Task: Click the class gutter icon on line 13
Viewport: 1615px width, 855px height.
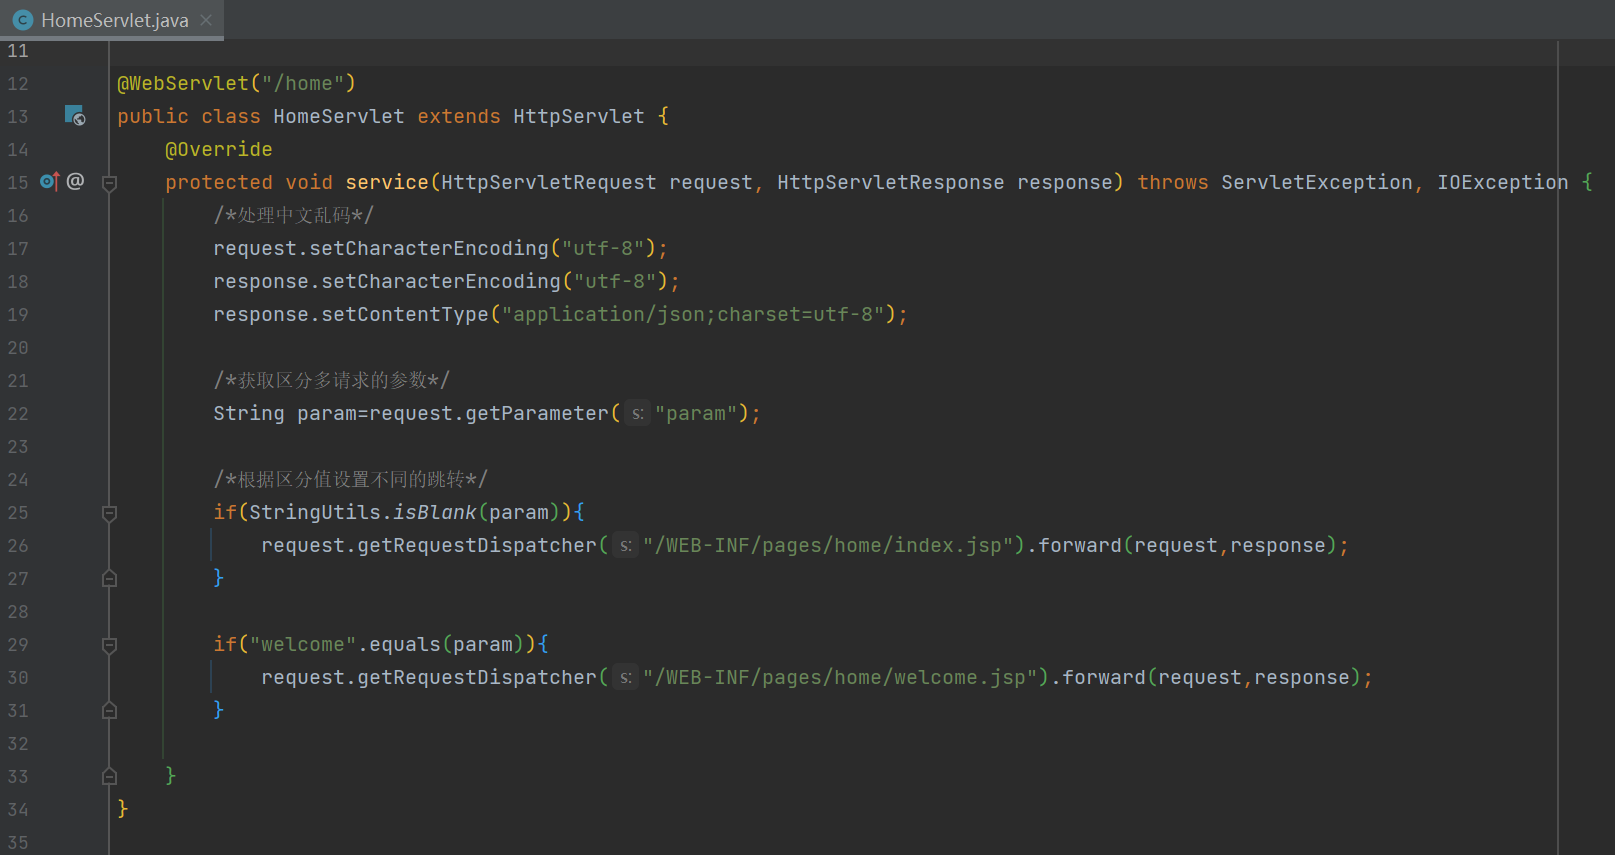Action: (x=75, y=116)
